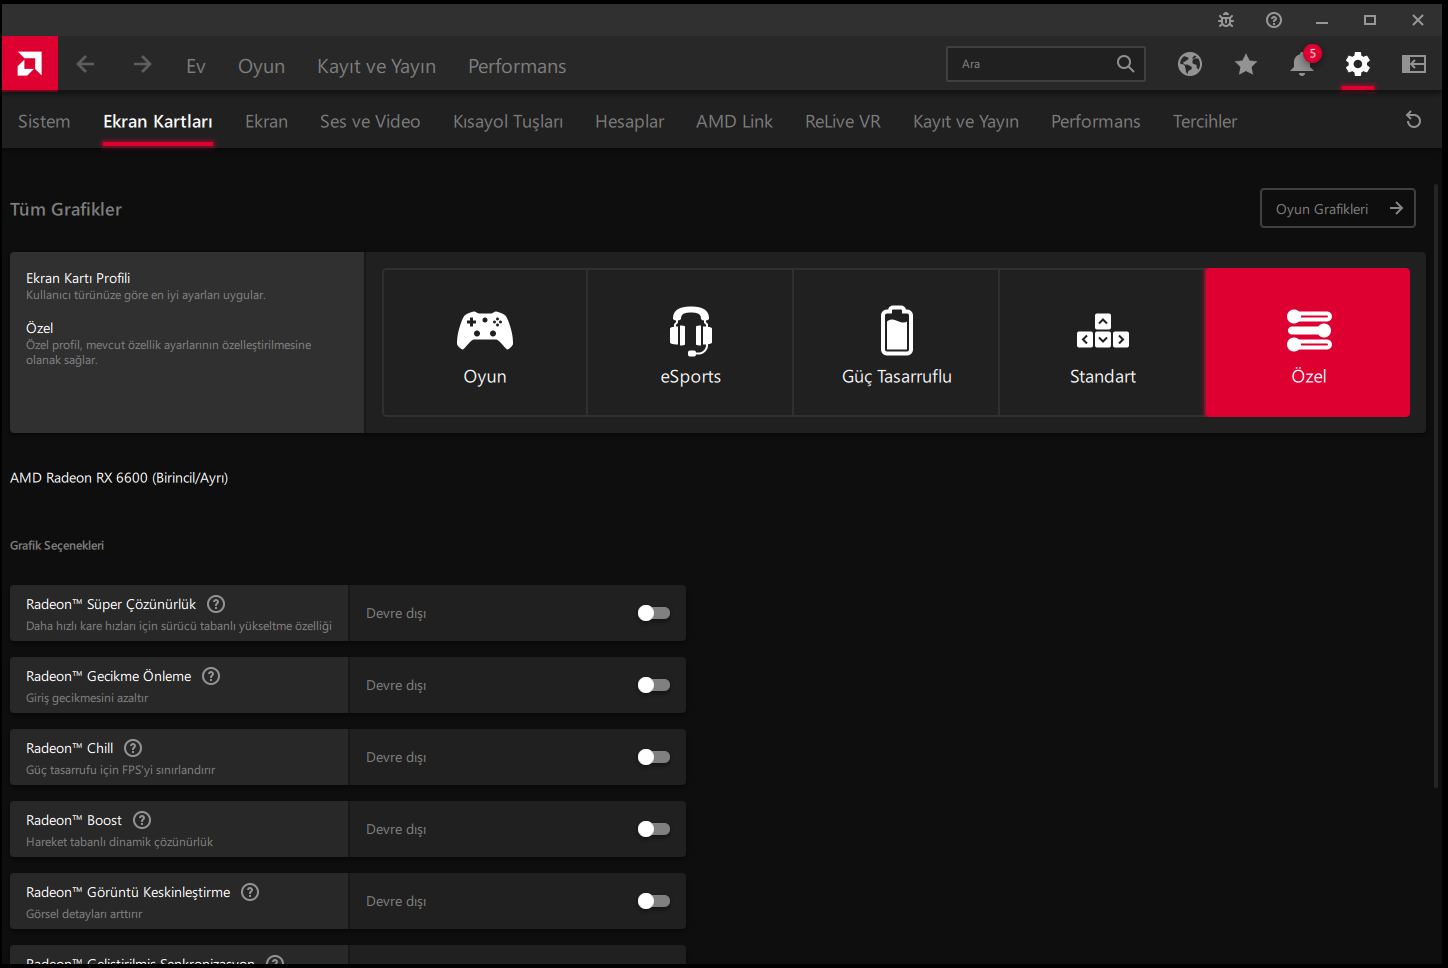Switch to the Ekran tab
1448x968 pixels.
[x=266, y=121]
